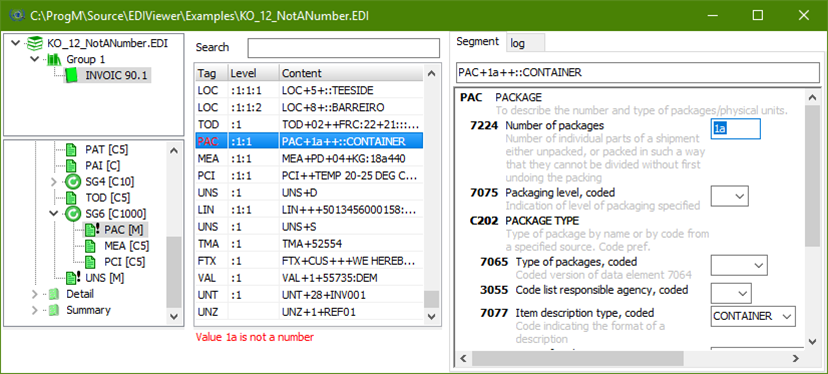828x374 pixels.
Task: Click the PAC [M] error document icon
Action: pyautogui.click(x=93, y=229)
